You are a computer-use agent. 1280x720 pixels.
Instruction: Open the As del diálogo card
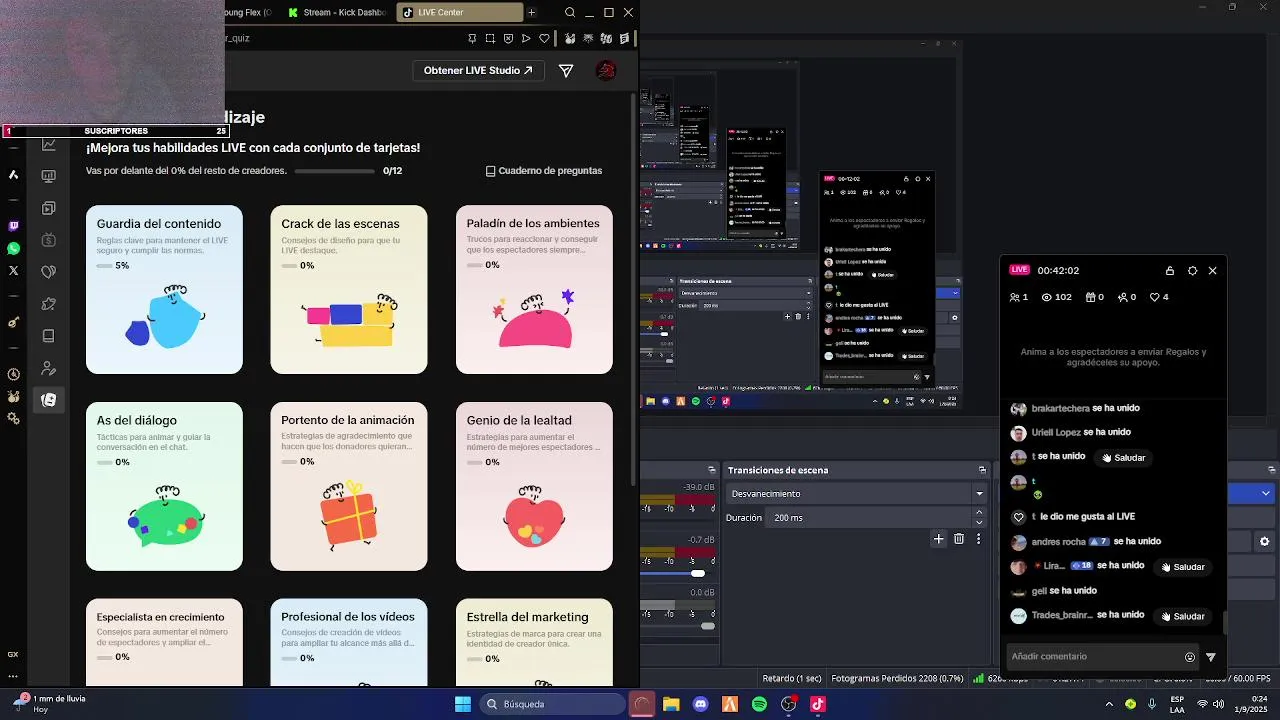pos(164,486)
